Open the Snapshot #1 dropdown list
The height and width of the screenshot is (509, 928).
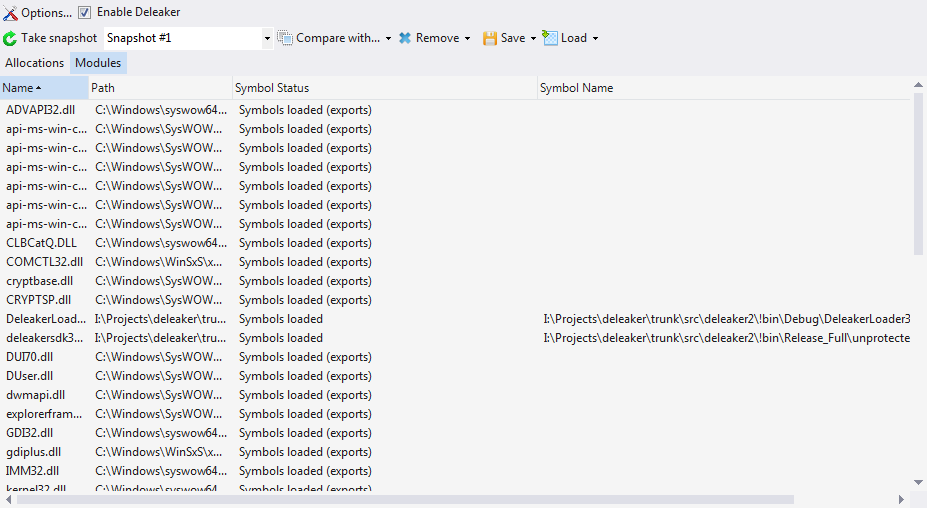click(267, 38)
